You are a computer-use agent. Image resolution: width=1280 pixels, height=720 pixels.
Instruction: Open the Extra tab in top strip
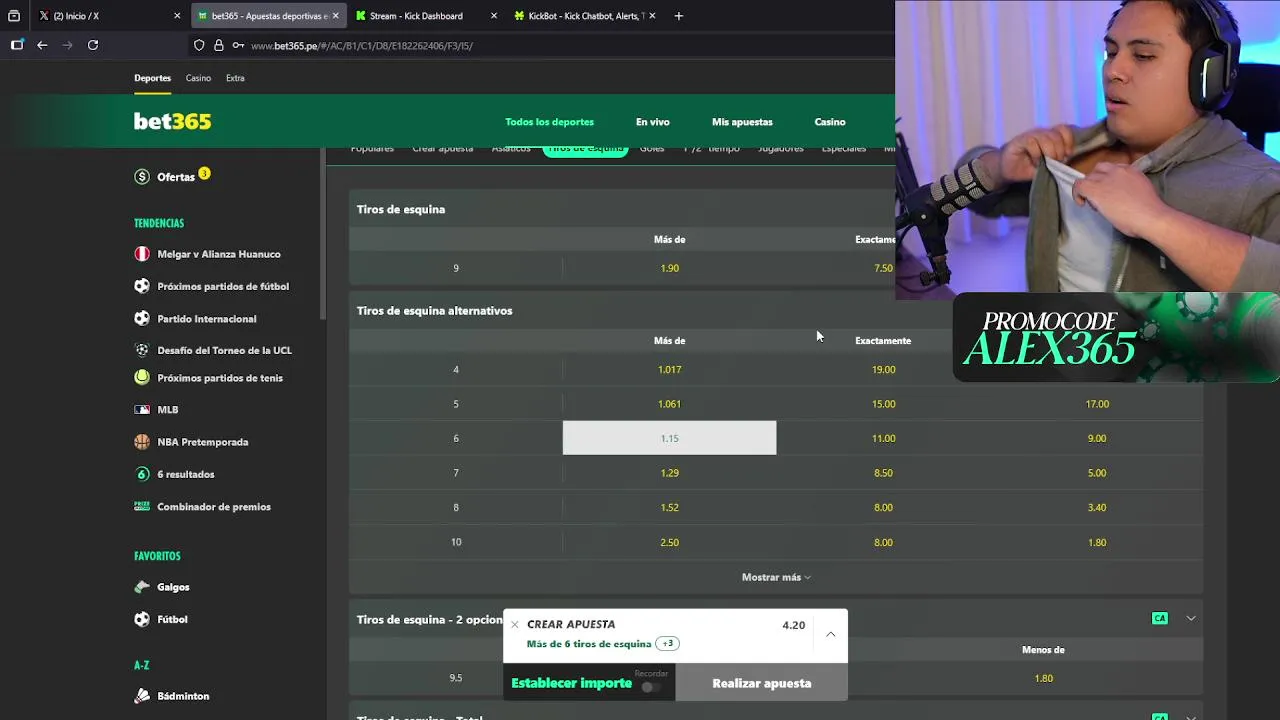click(x=235, y=78)
